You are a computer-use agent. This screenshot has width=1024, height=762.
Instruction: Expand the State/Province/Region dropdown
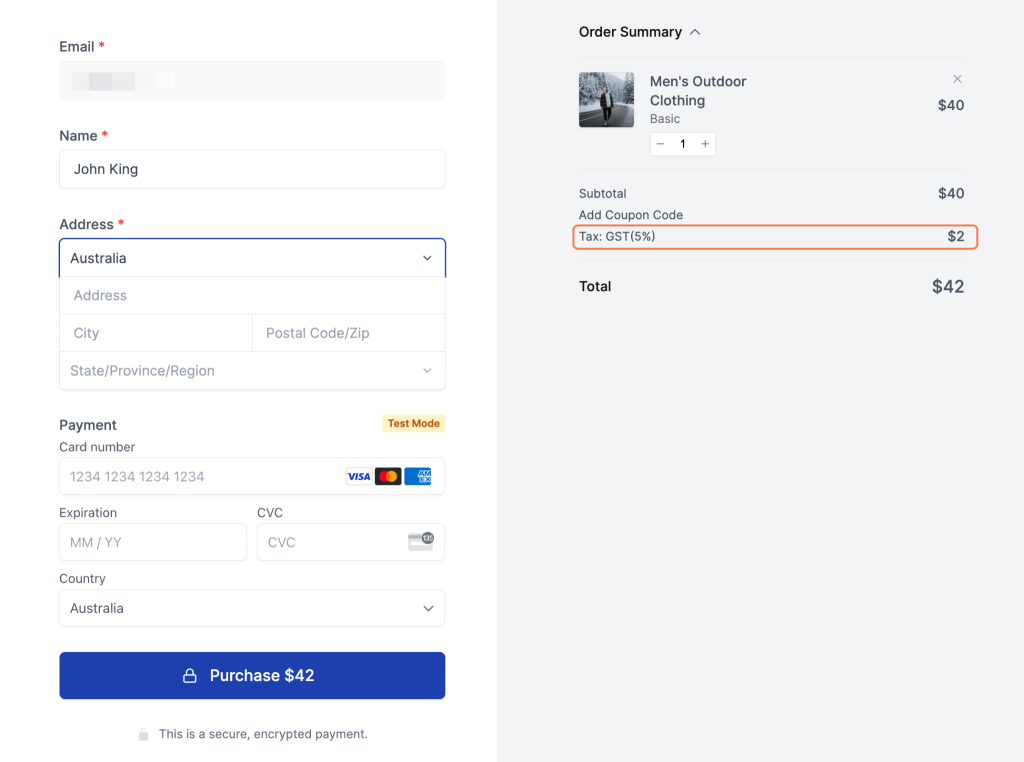pos(252,370)
